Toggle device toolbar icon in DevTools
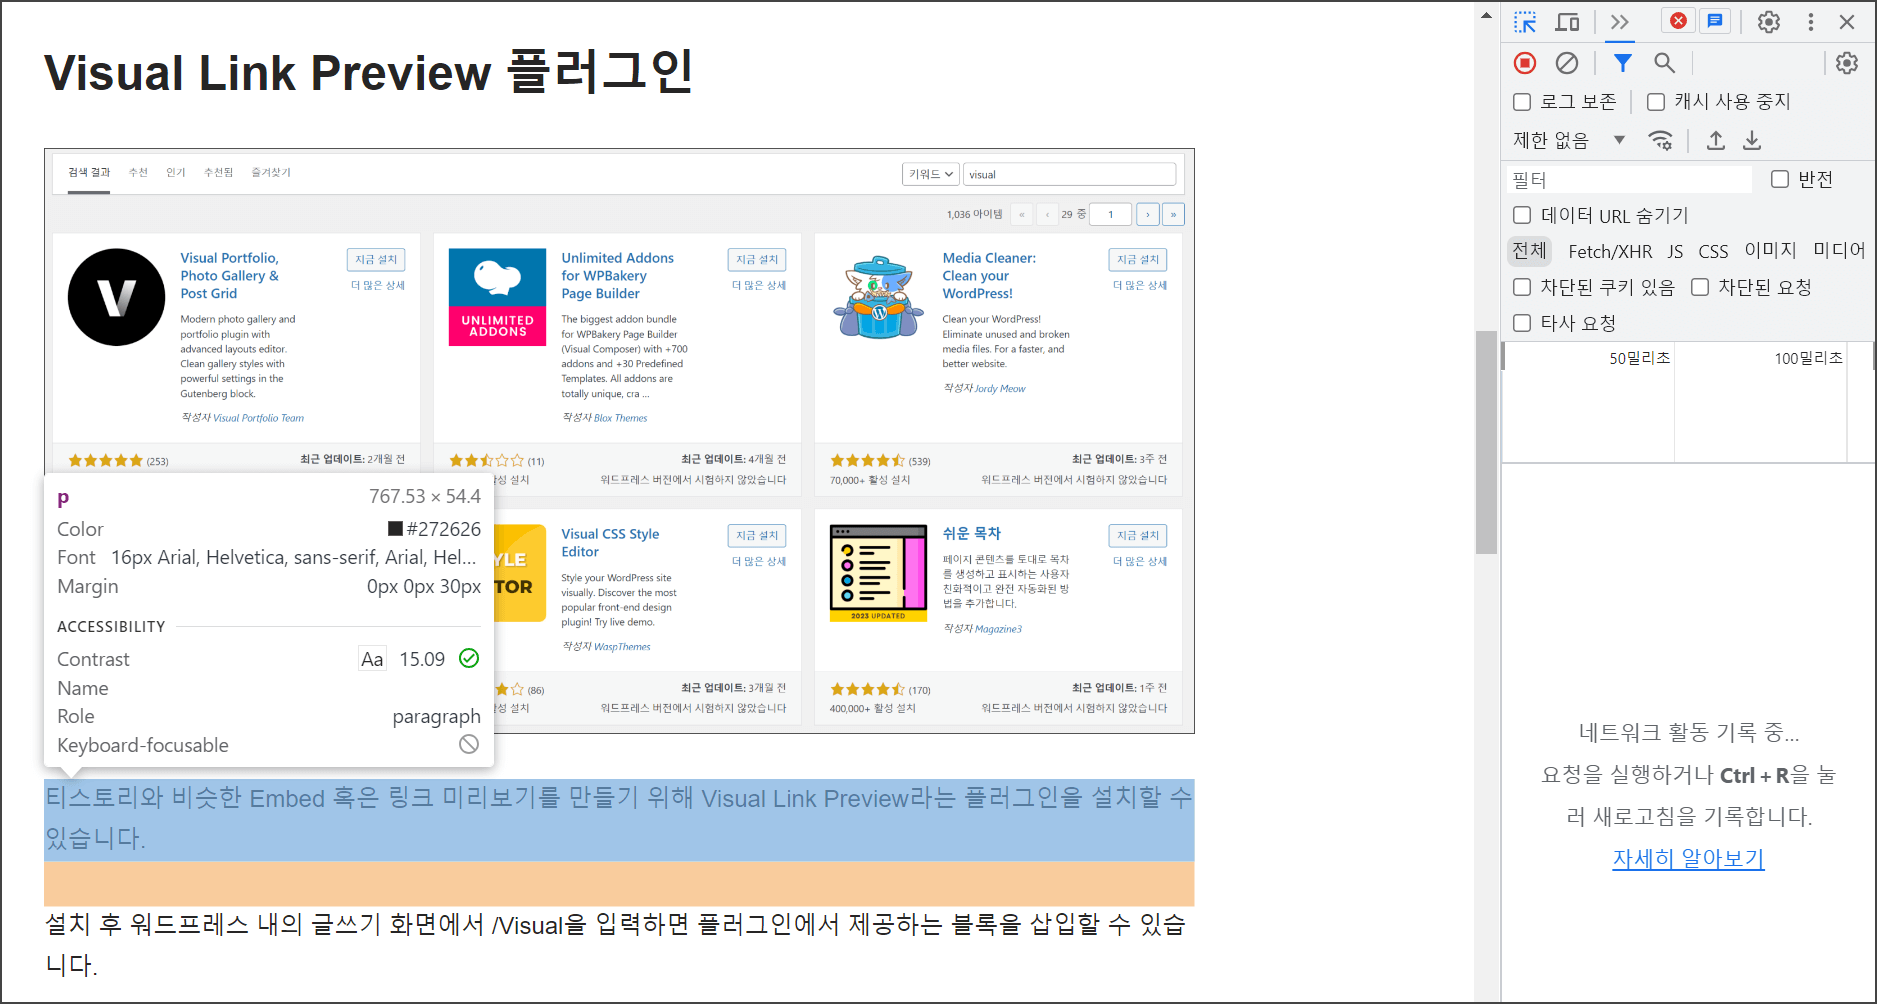 pos(1567,22)
